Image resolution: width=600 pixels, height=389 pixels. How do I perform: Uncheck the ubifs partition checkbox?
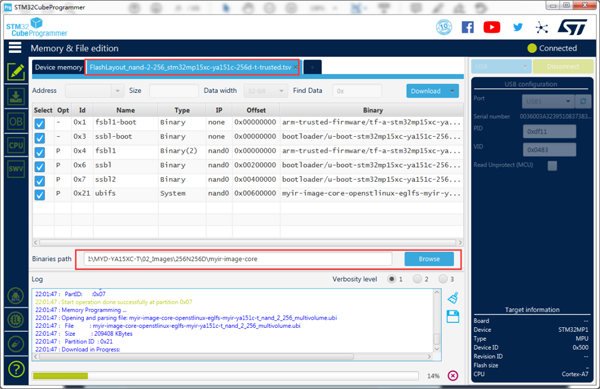39,195
